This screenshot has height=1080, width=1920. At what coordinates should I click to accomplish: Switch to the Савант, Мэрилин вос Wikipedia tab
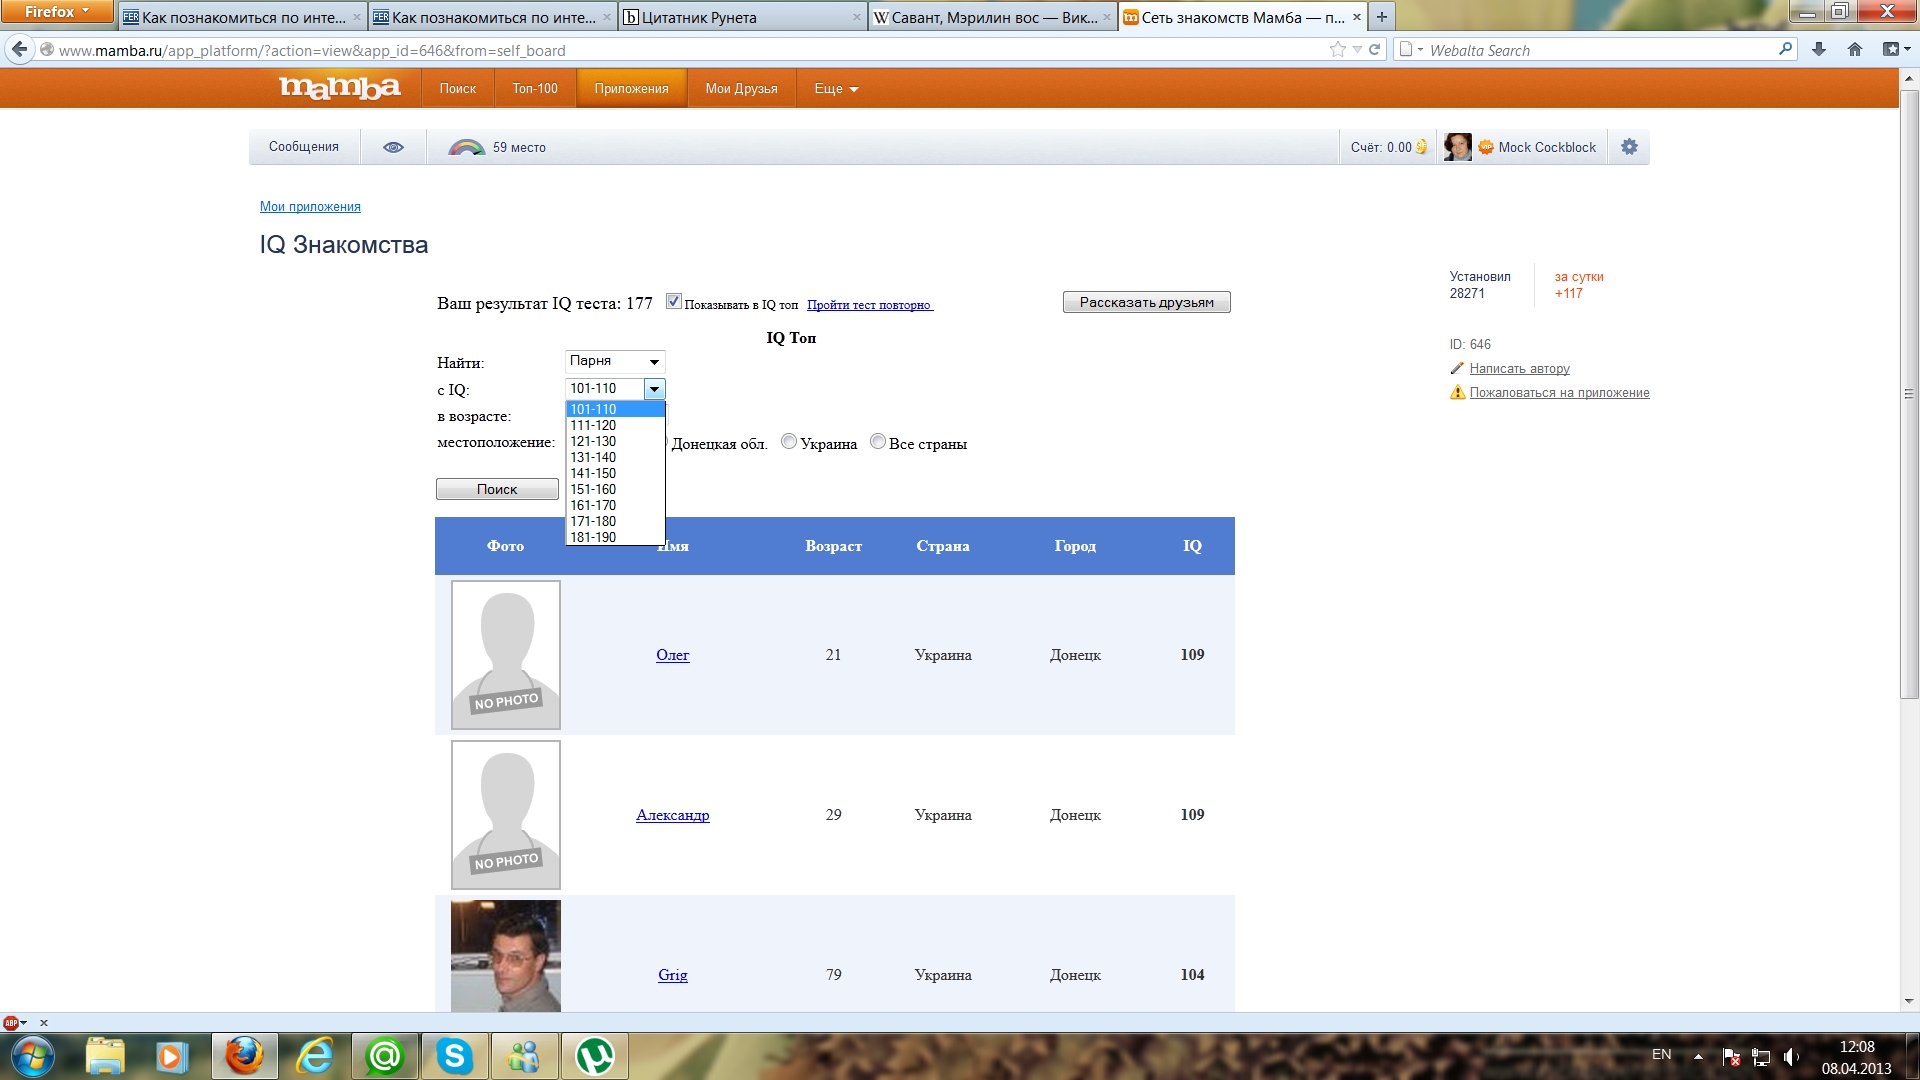(x=991, y=17)
